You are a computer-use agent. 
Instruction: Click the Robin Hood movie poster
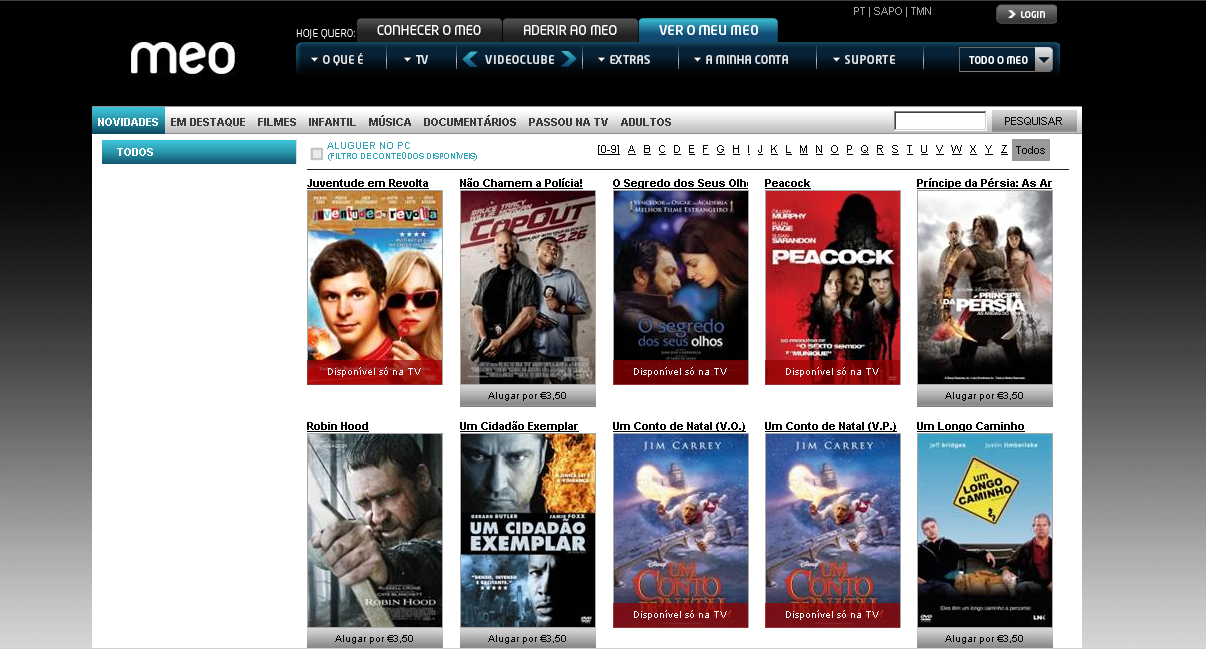[375, 530]
